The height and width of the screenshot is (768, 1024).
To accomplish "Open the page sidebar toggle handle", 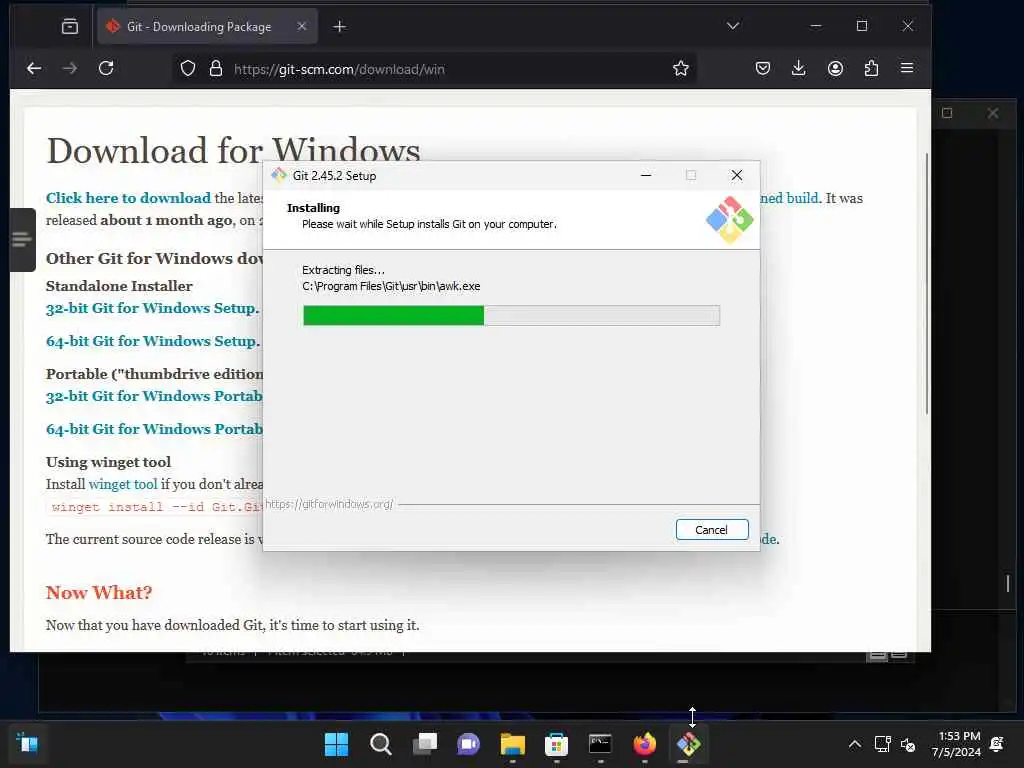I will pos(22,240).
